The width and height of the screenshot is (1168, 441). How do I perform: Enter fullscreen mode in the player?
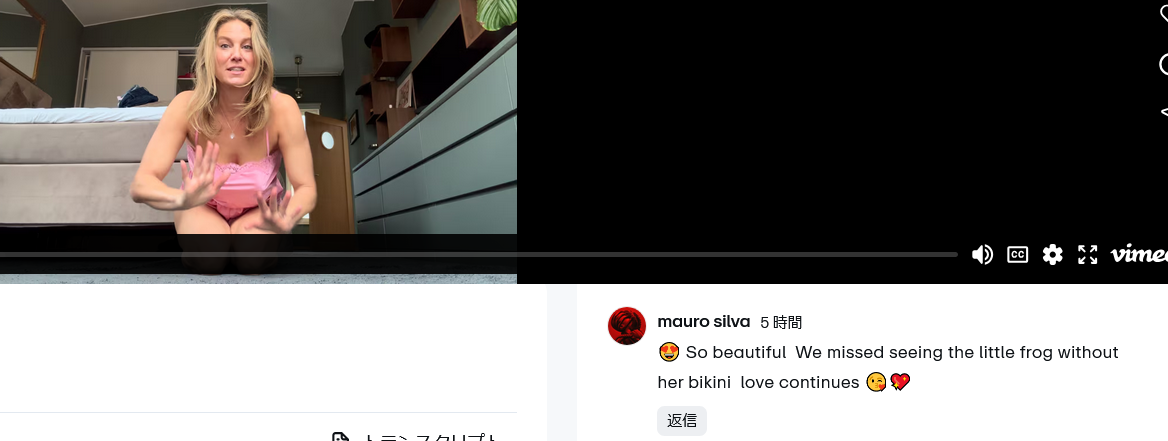click(1088, 255)
